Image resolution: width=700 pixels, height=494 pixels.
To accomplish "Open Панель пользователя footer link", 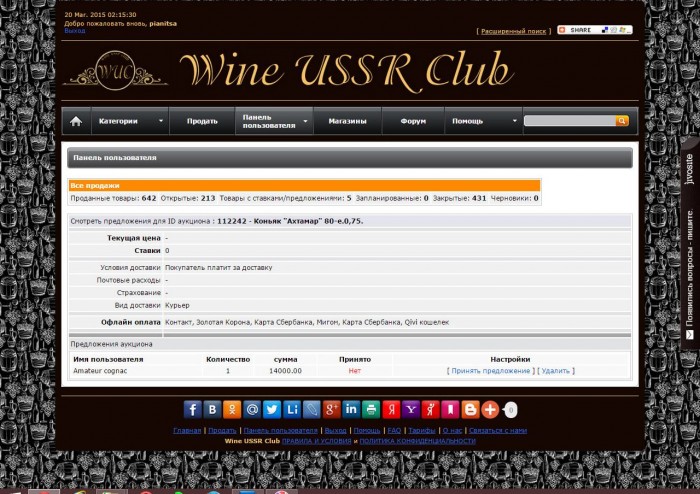I will (x=280, y=430).
